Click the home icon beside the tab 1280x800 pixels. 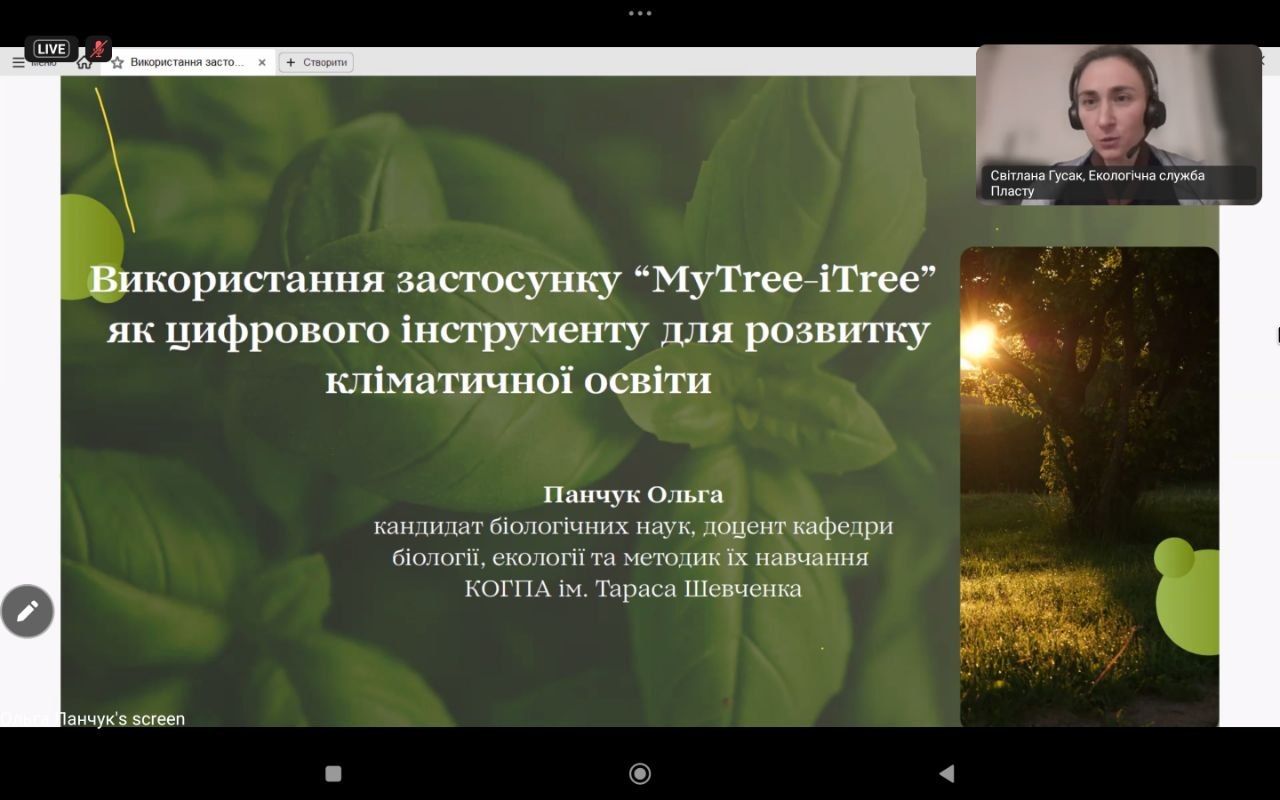(x=84, y=63)
